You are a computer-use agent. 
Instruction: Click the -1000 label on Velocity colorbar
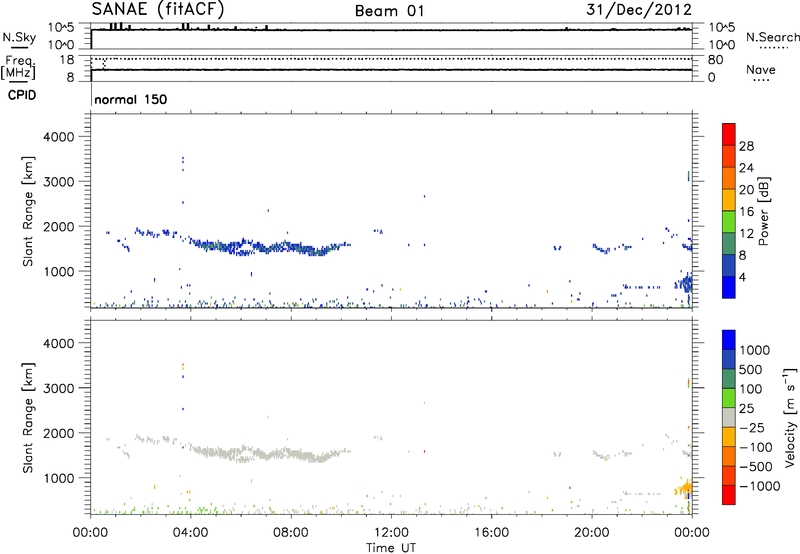tap(760, 486)
